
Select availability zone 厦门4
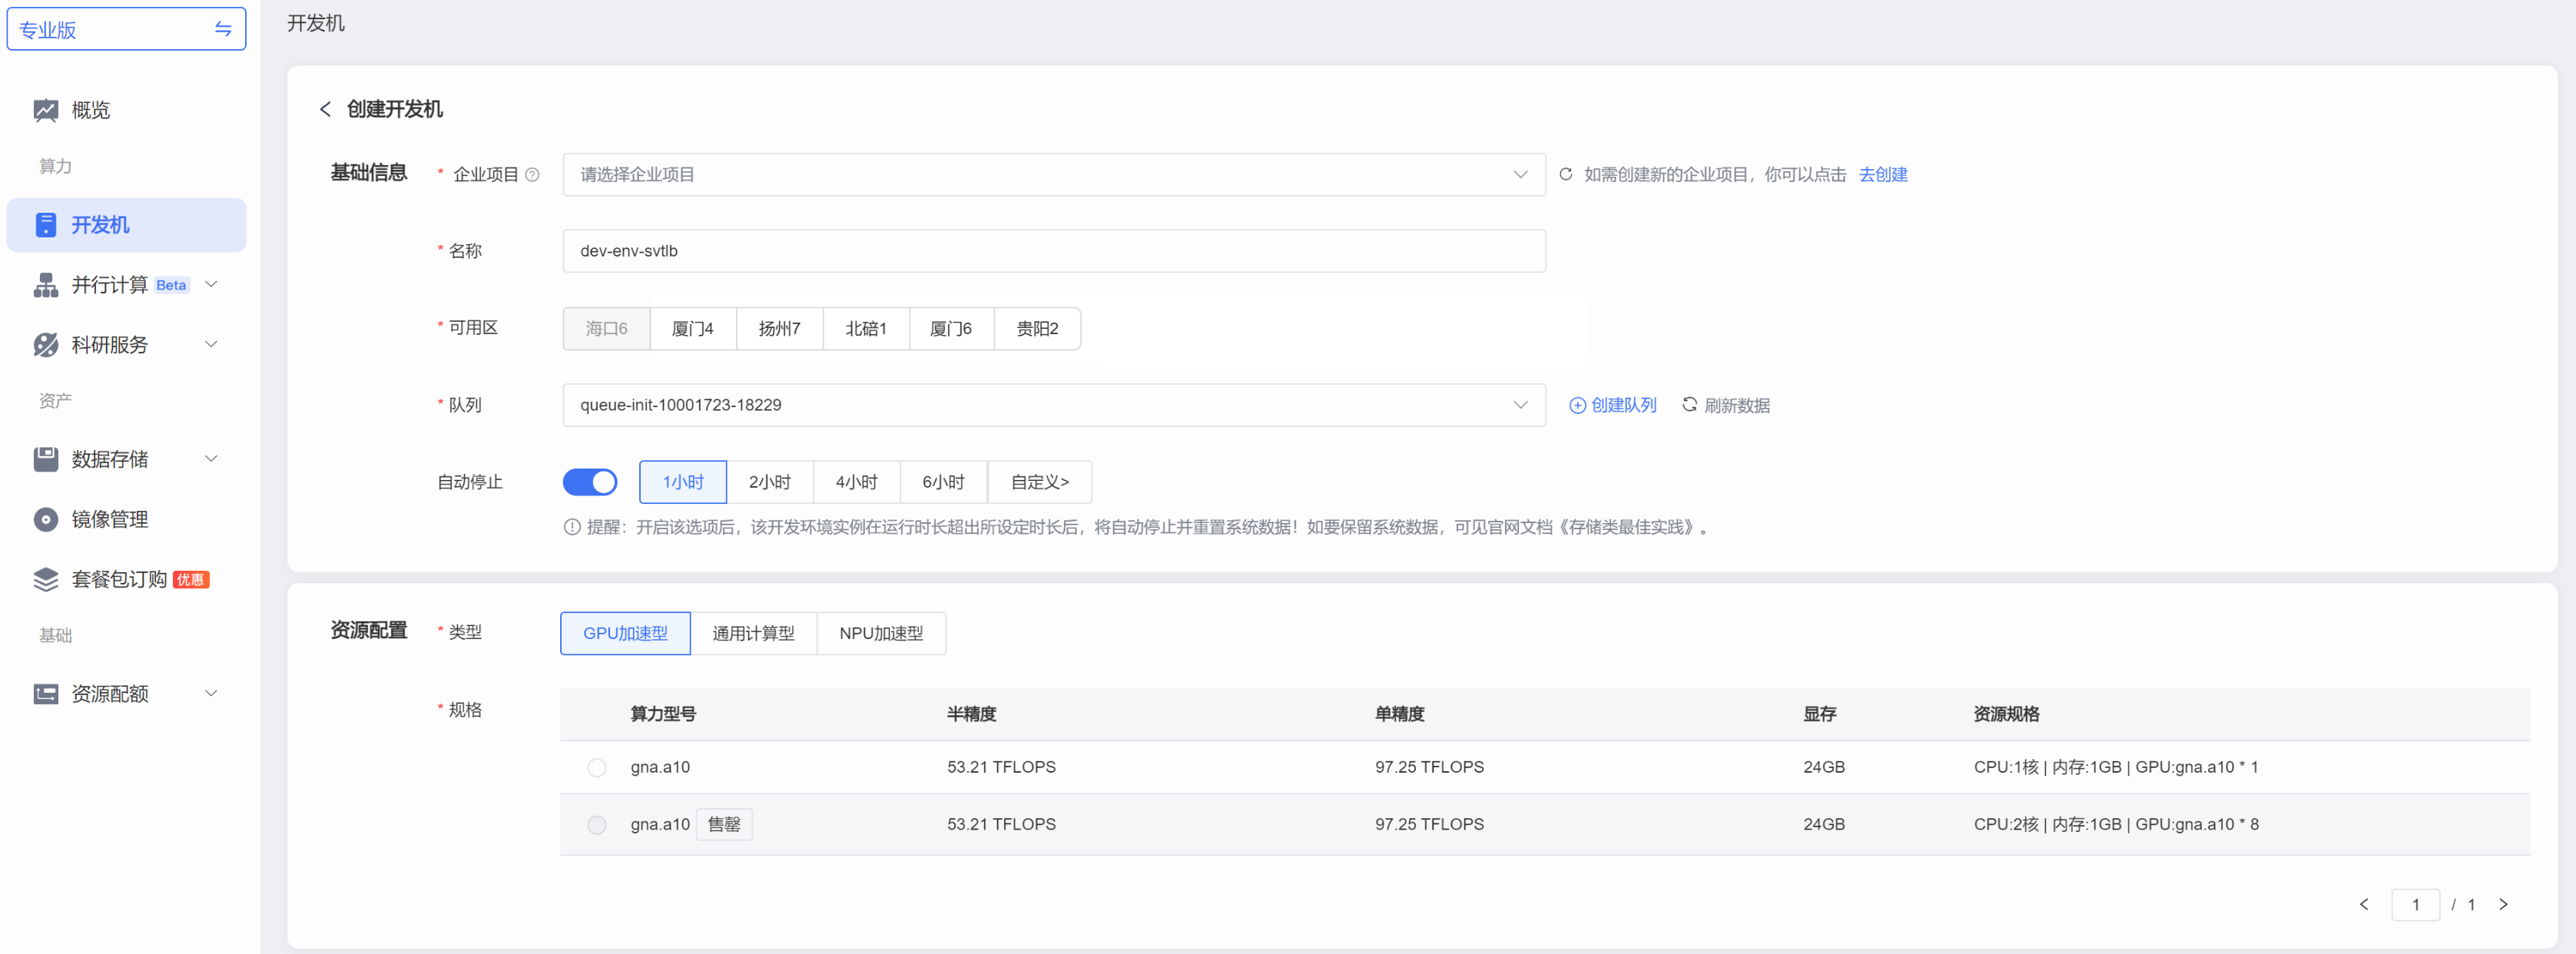pyautogui.click(x=693, y=328)
